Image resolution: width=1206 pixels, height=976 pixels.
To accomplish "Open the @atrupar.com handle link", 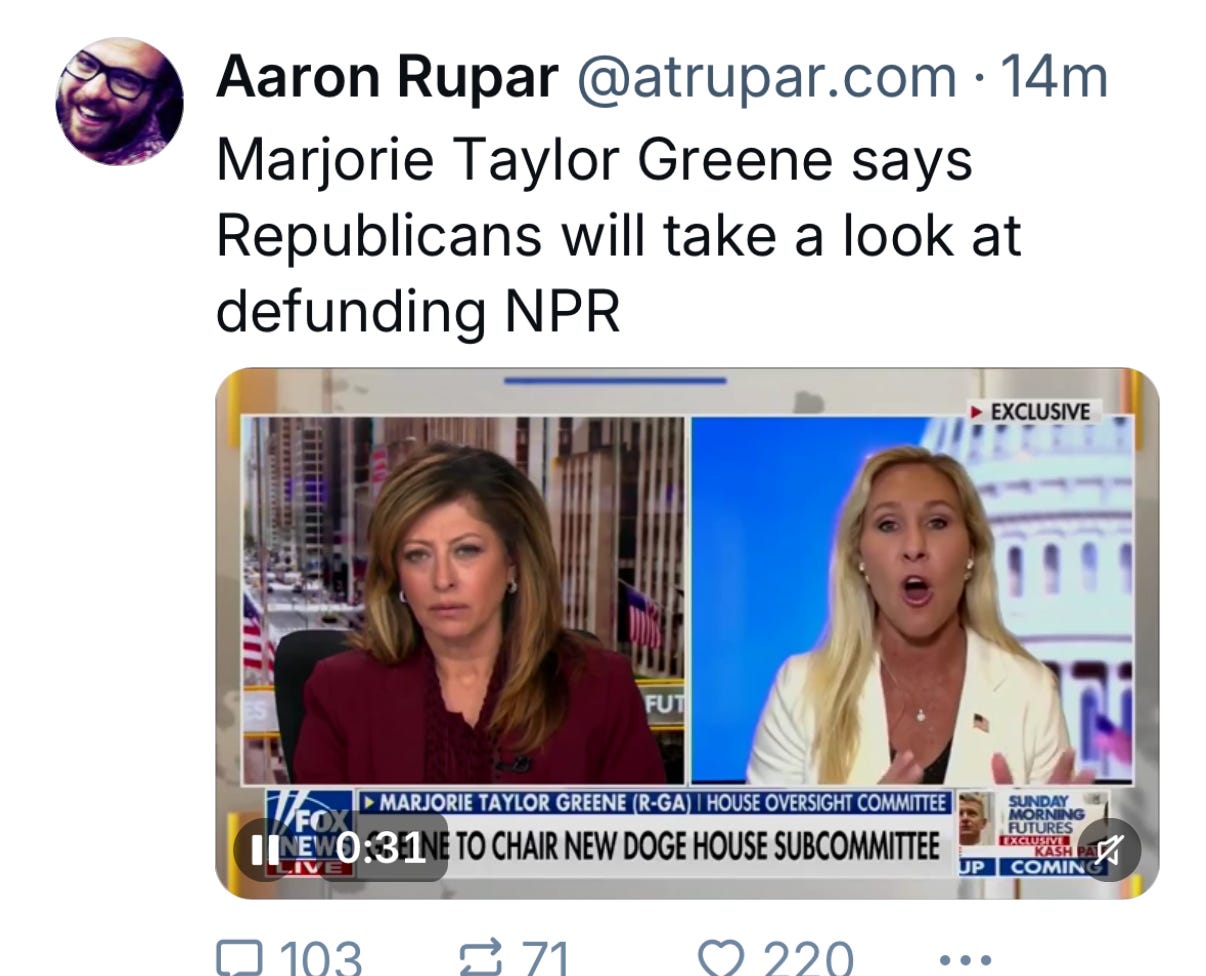I will 766,78.
